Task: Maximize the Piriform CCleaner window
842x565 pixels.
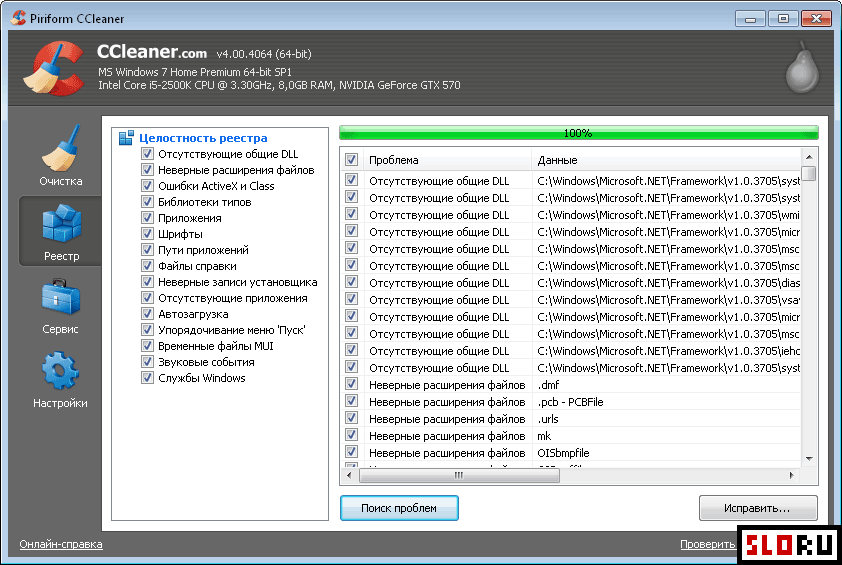Action: coord(782,19)
